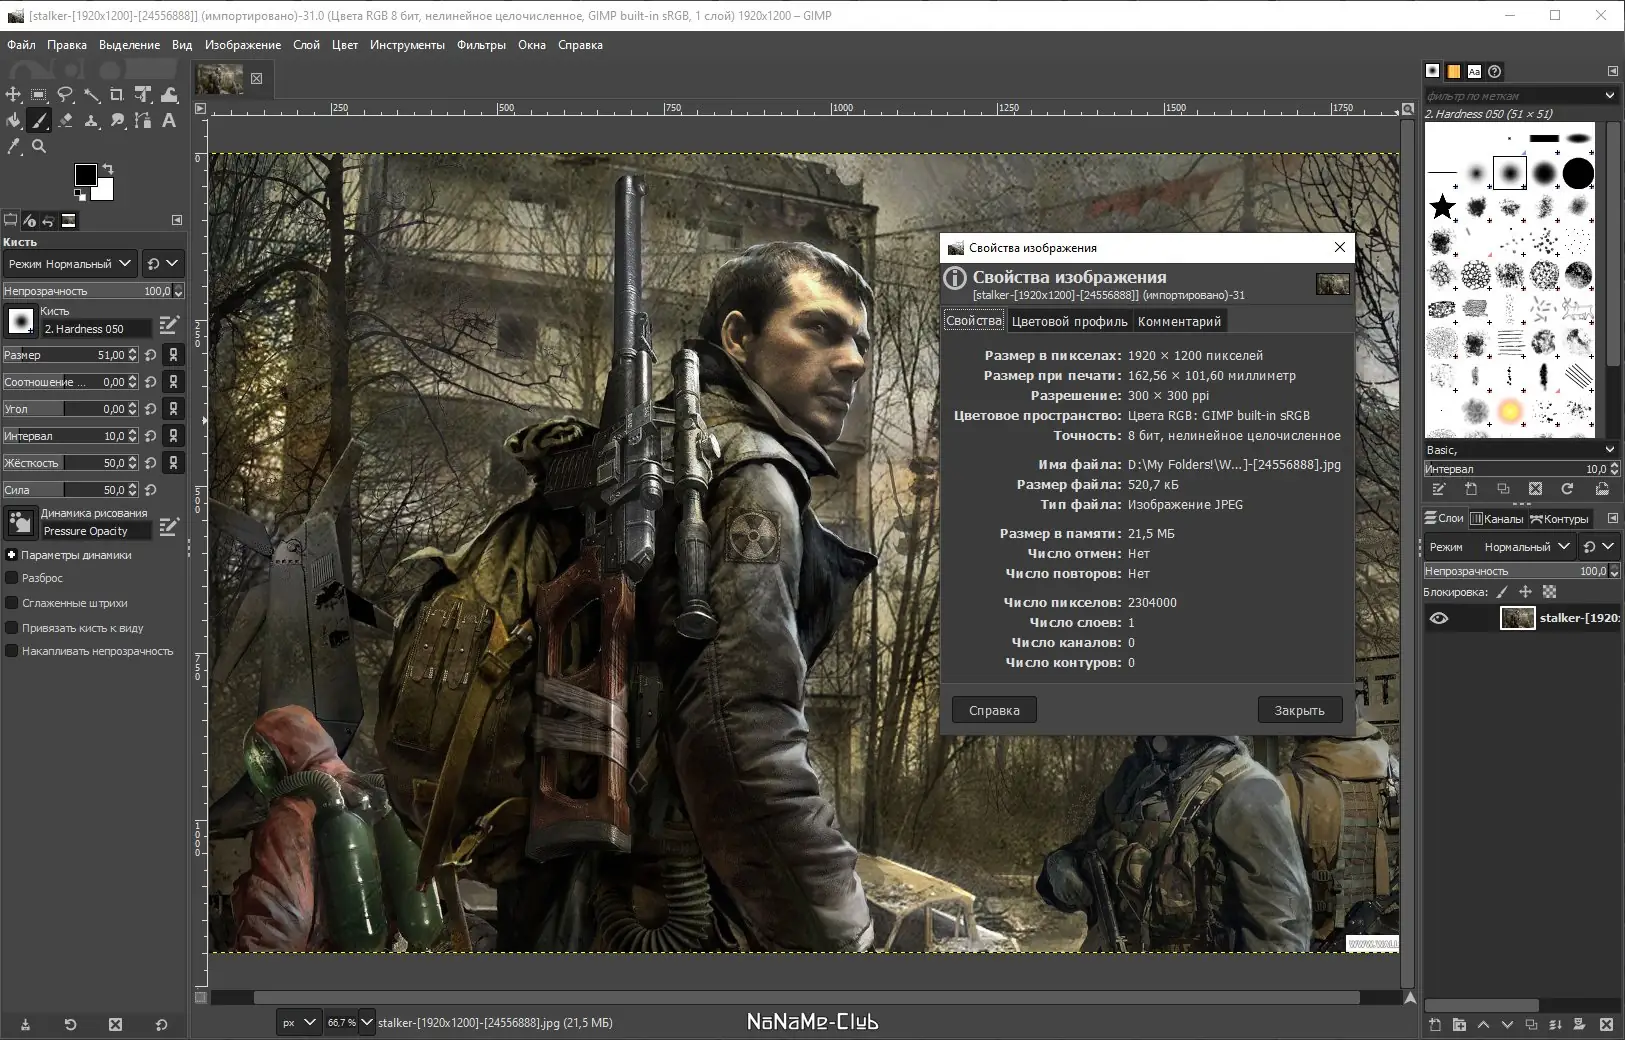
Task: Click the black foreground color swatch
Action: (84, 175)
